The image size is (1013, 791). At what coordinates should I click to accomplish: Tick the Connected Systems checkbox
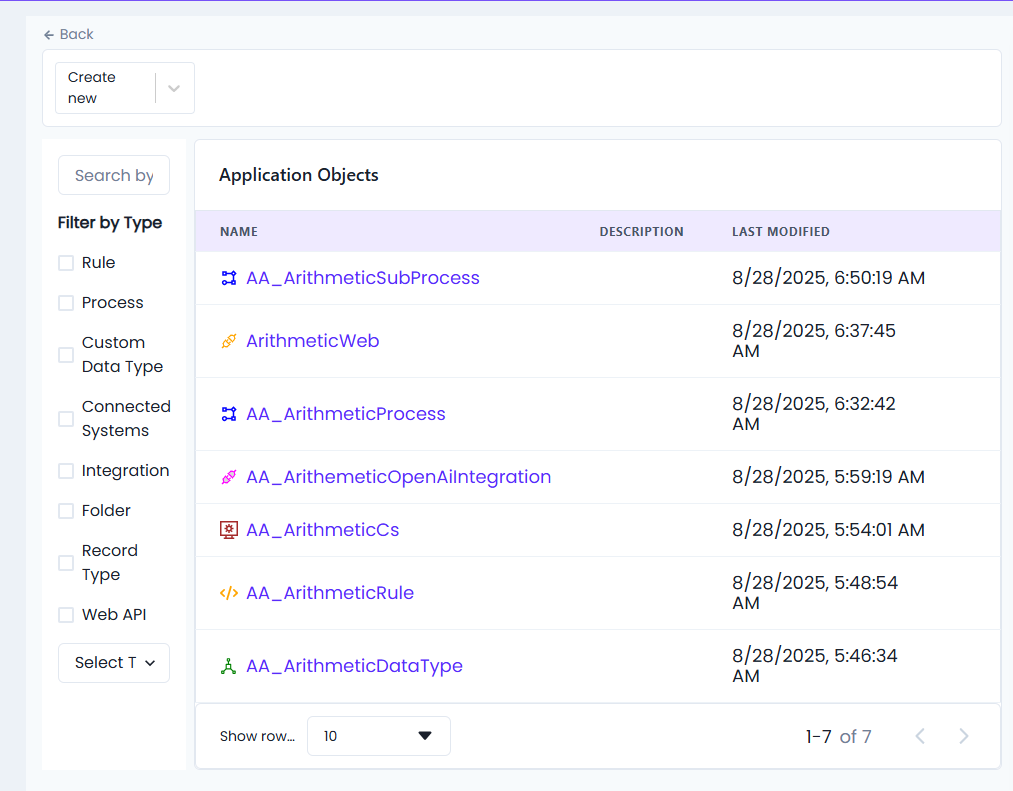pos(66,419)
